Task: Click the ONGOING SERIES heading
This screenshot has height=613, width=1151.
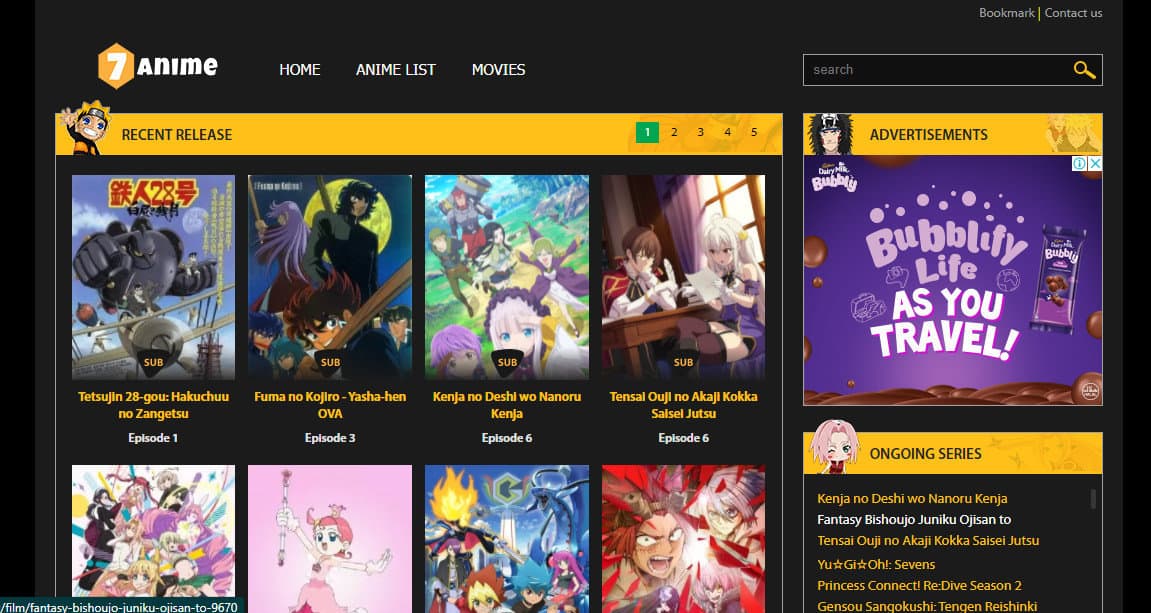Action: coord(926,454)
